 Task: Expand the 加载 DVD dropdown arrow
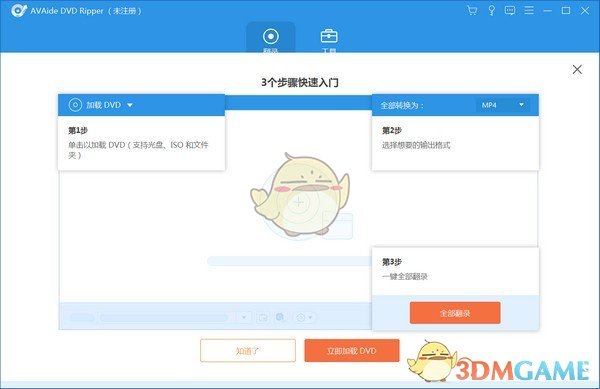(x=130, y=105)
